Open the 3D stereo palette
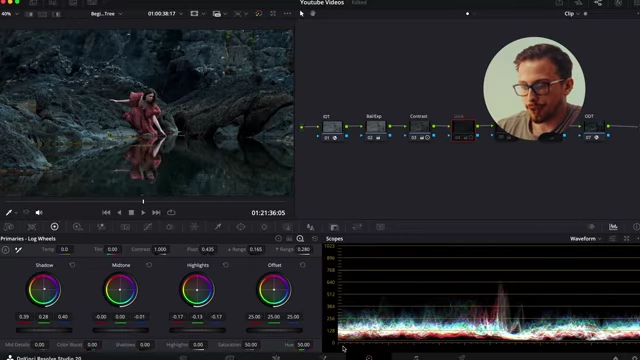 pyautogui.click(x=380, y=227)
